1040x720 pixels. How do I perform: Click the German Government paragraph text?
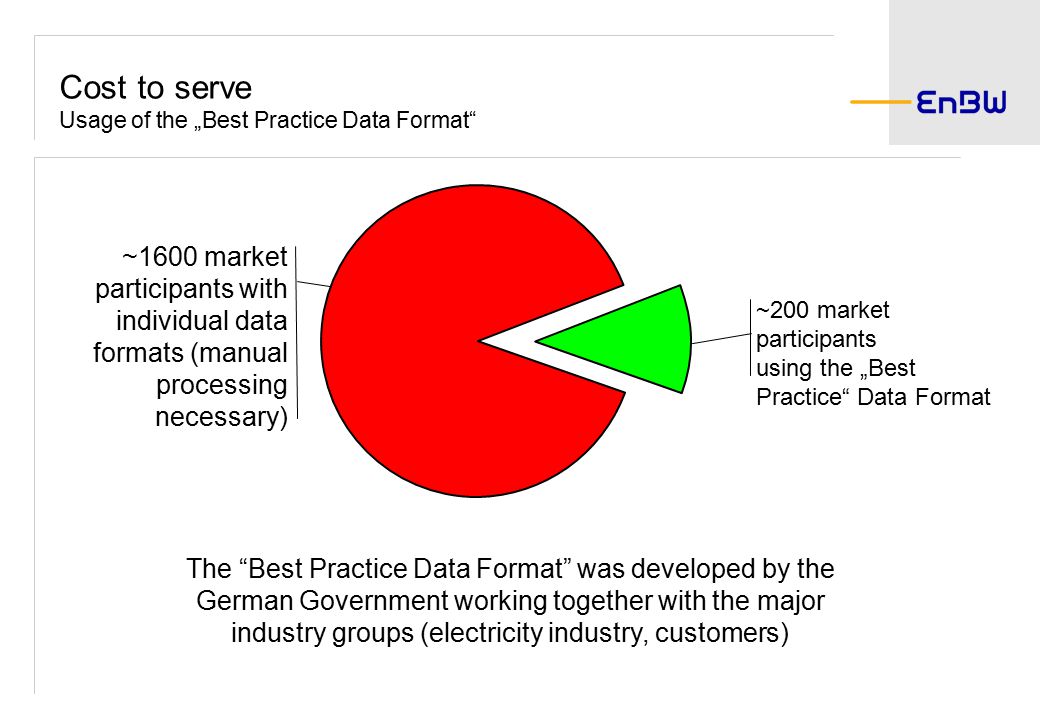click(x=510, y=601)
